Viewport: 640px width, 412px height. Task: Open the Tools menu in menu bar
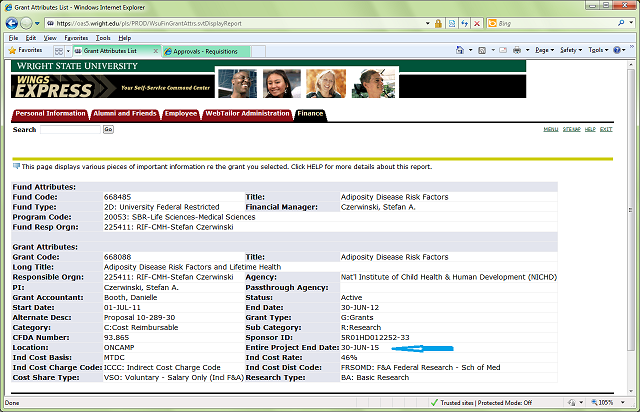(103, 38)
